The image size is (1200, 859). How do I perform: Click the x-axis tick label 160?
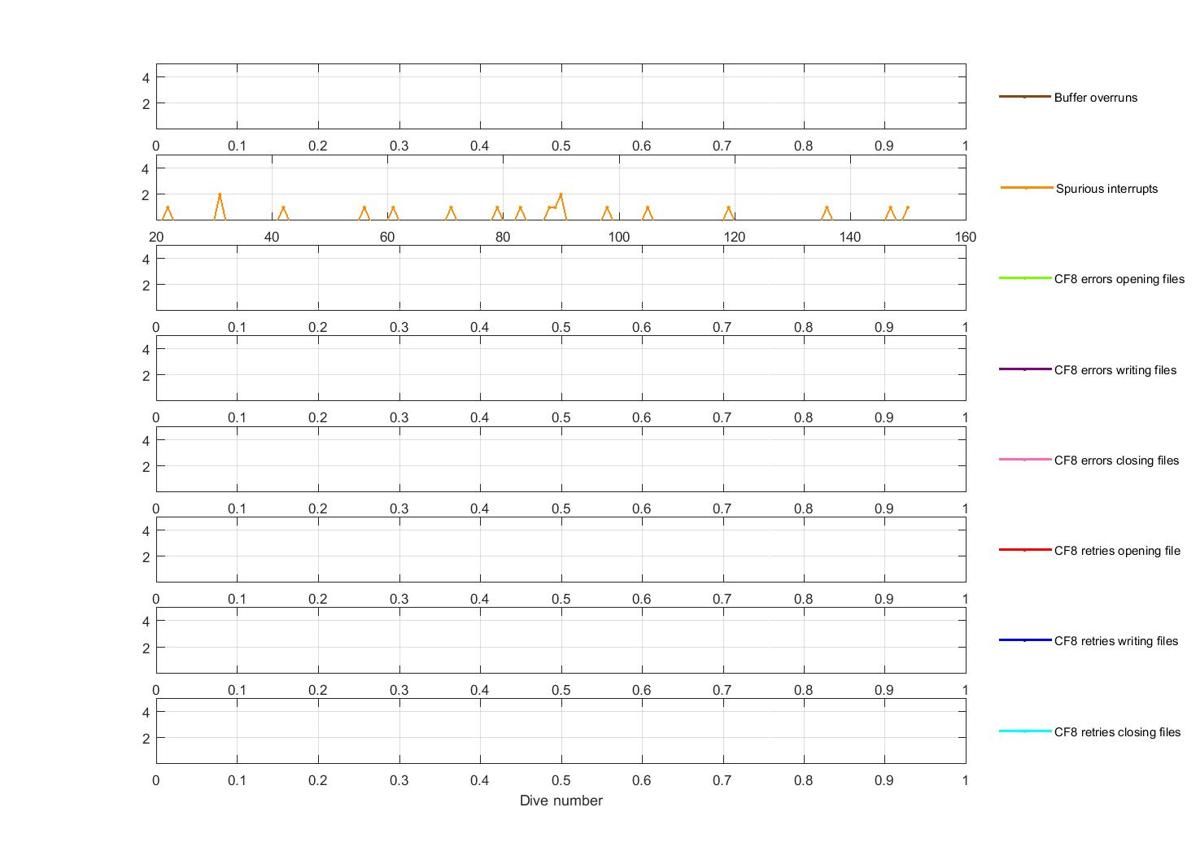(965, 237)
